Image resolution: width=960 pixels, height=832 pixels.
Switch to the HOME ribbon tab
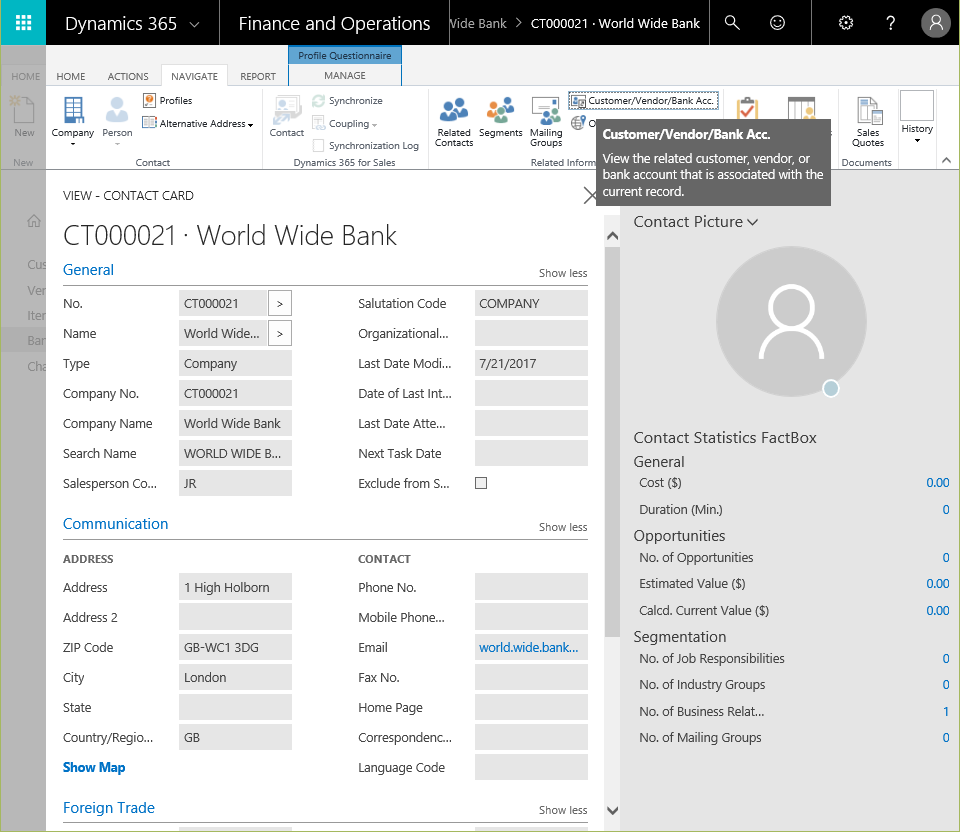pos(71,77)
